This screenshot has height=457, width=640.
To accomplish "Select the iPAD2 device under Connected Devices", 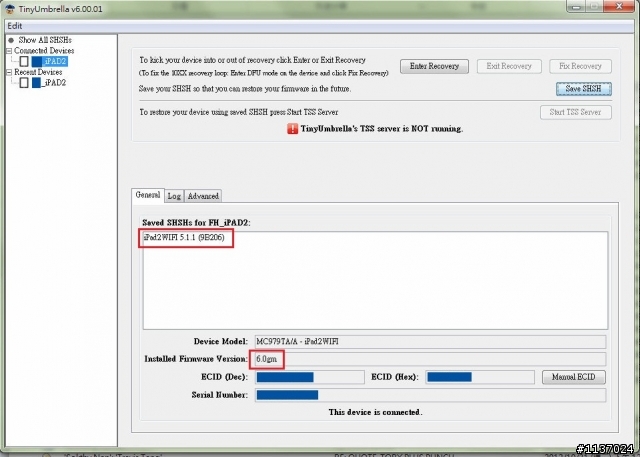I will [50, 61].
